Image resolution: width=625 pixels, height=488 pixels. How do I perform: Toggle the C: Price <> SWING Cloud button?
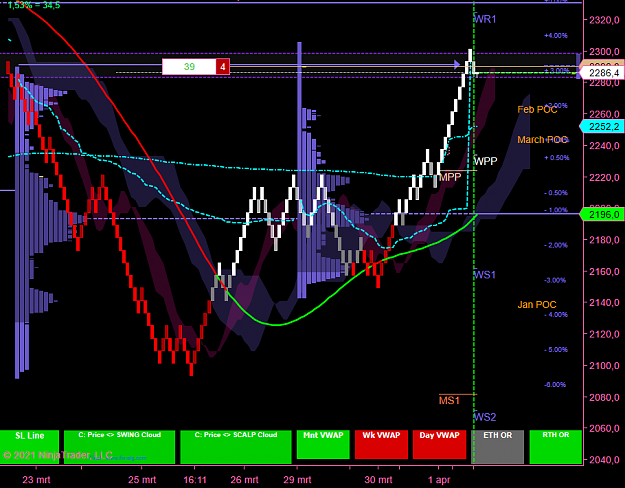[119, 447]
